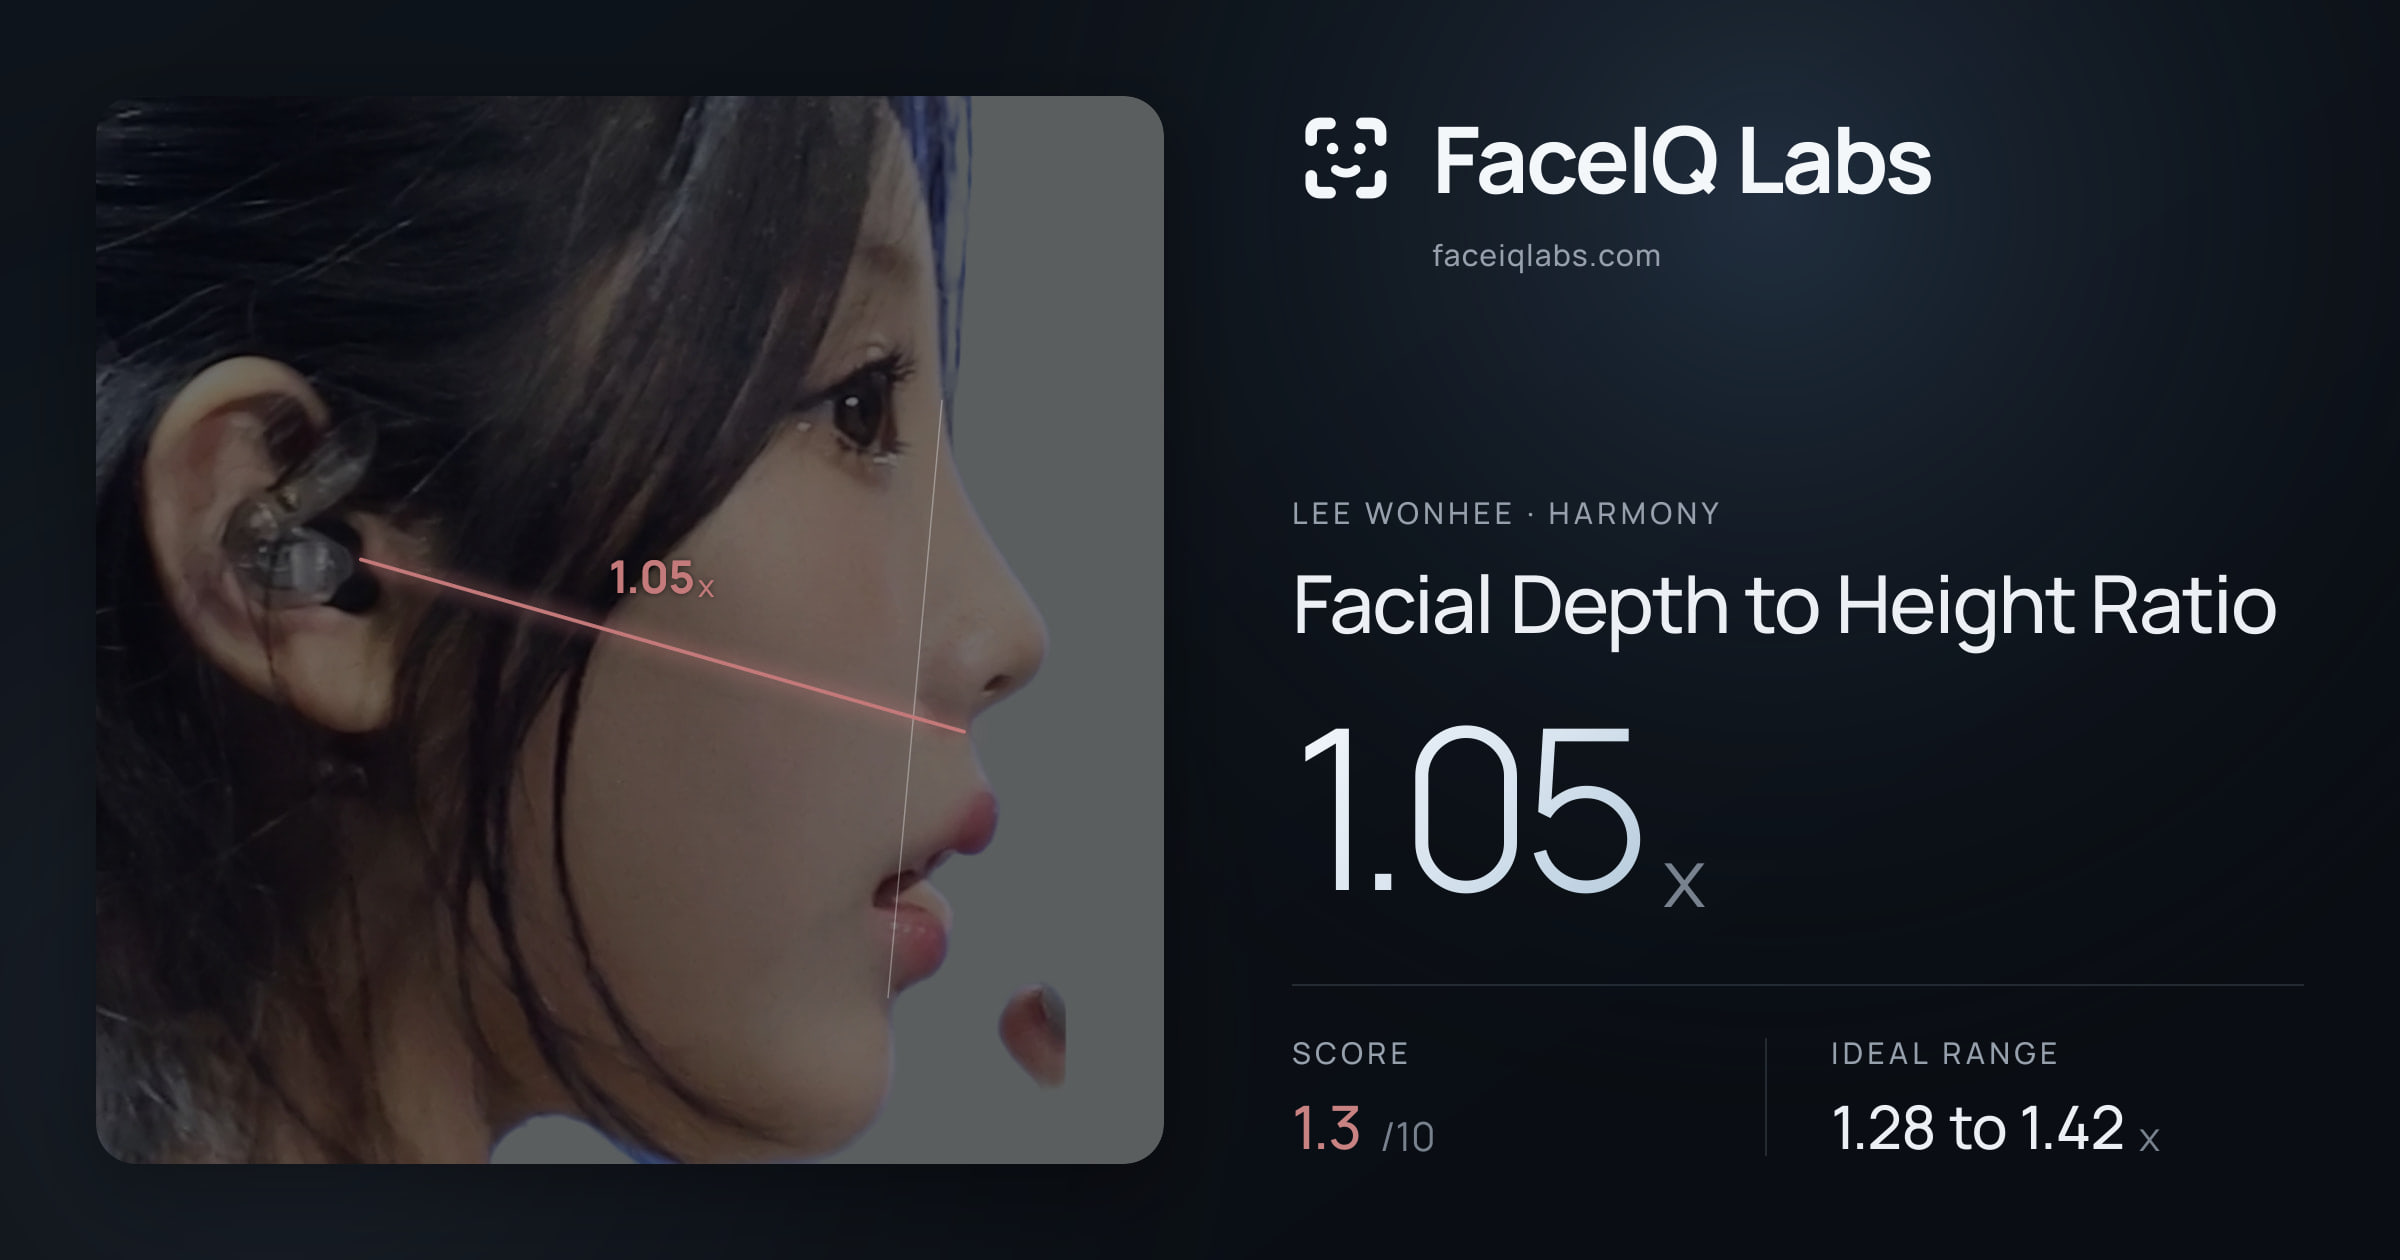
Task: Click the IDEAL RANGE label
Action: click(1944, 1053)
